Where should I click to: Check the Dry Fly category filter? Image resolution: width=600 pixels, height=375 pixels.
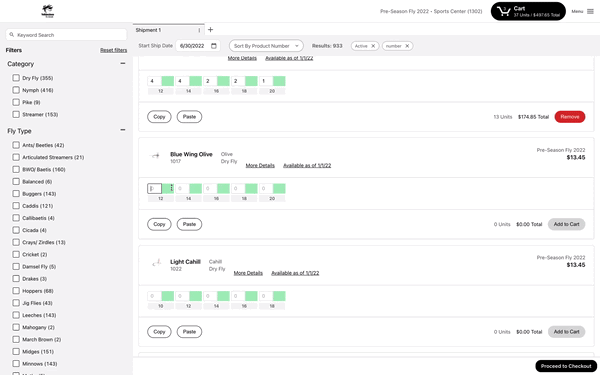point(16,78)
